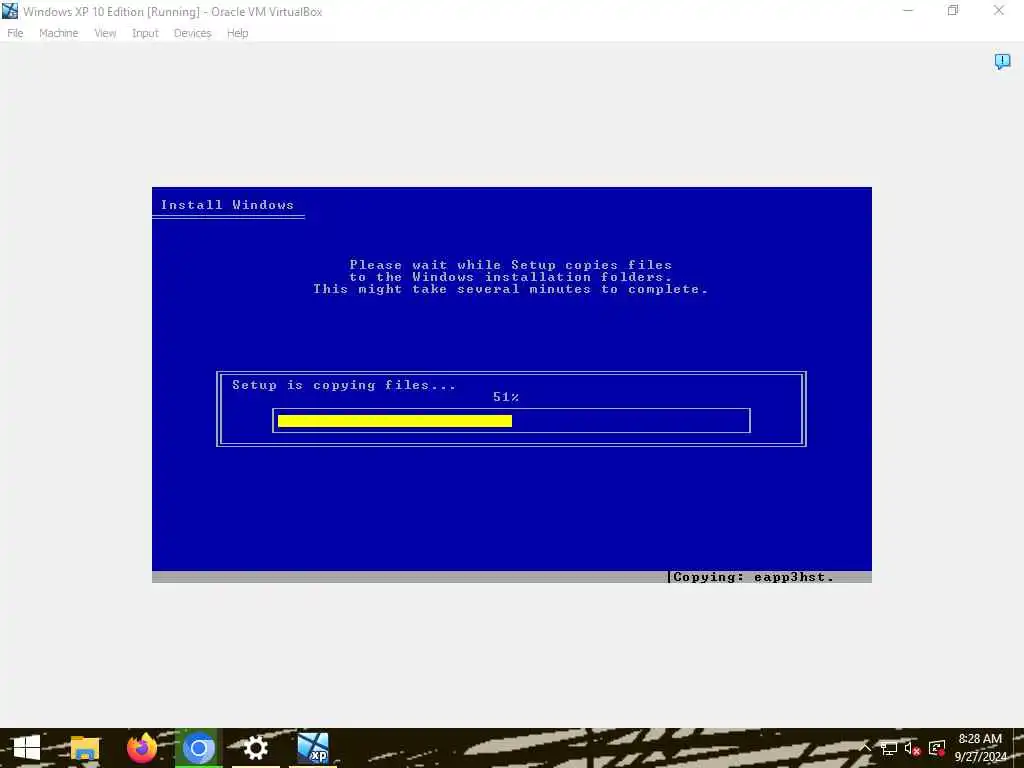This screenshot has width=1024, height=768.
Task: Launch Firefox from the taskbar
Action: (x=142, y=748)
